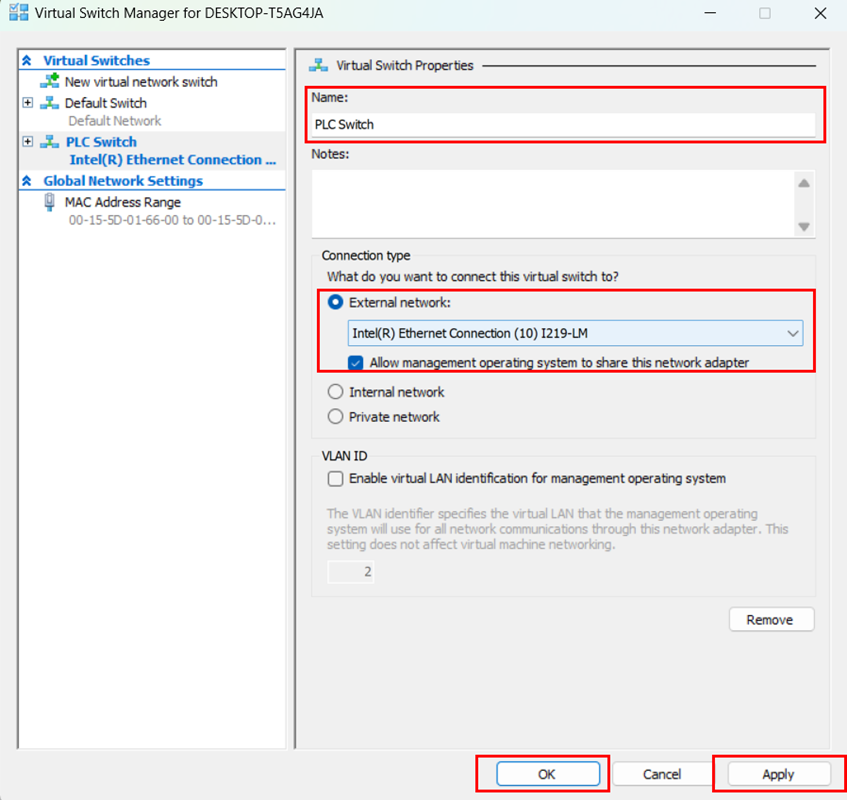Click the Remove button
The width and height of the screenshot is (847, 800).
pos(771,619)
